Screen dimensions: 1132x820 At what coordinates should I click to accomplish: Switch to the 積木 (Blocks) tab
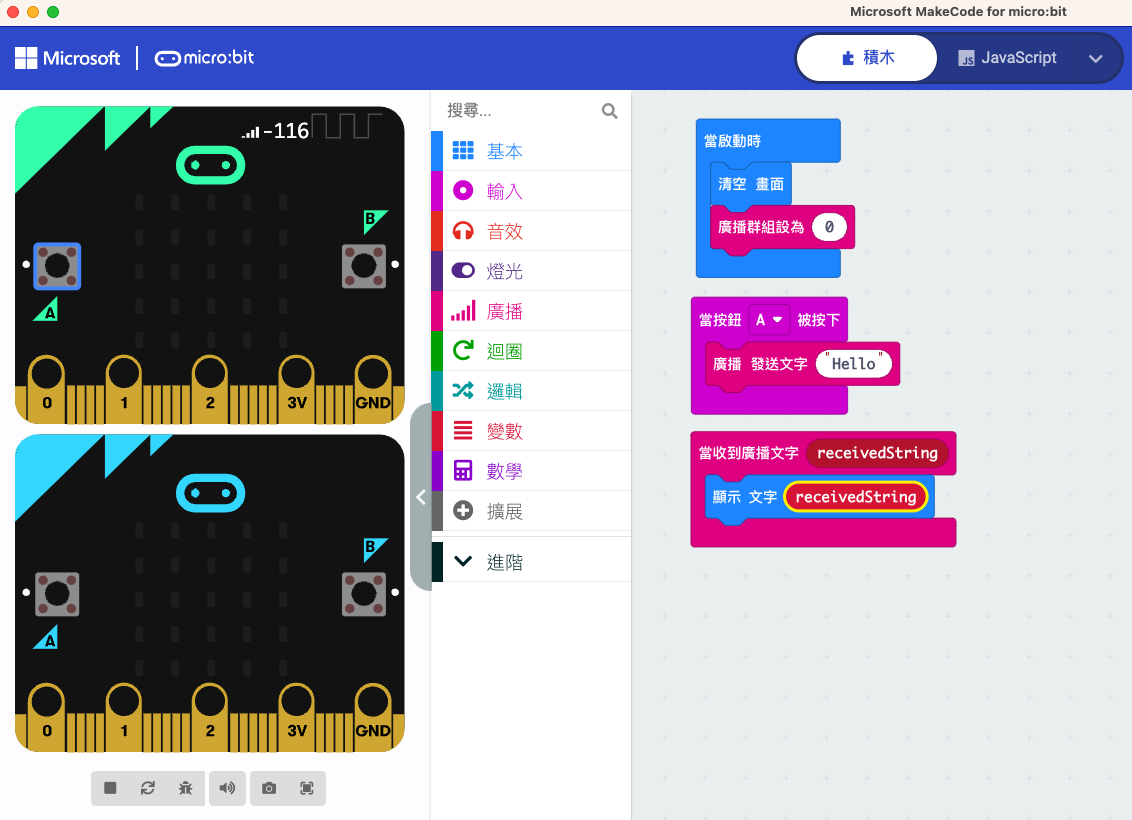tap(867, 58)
